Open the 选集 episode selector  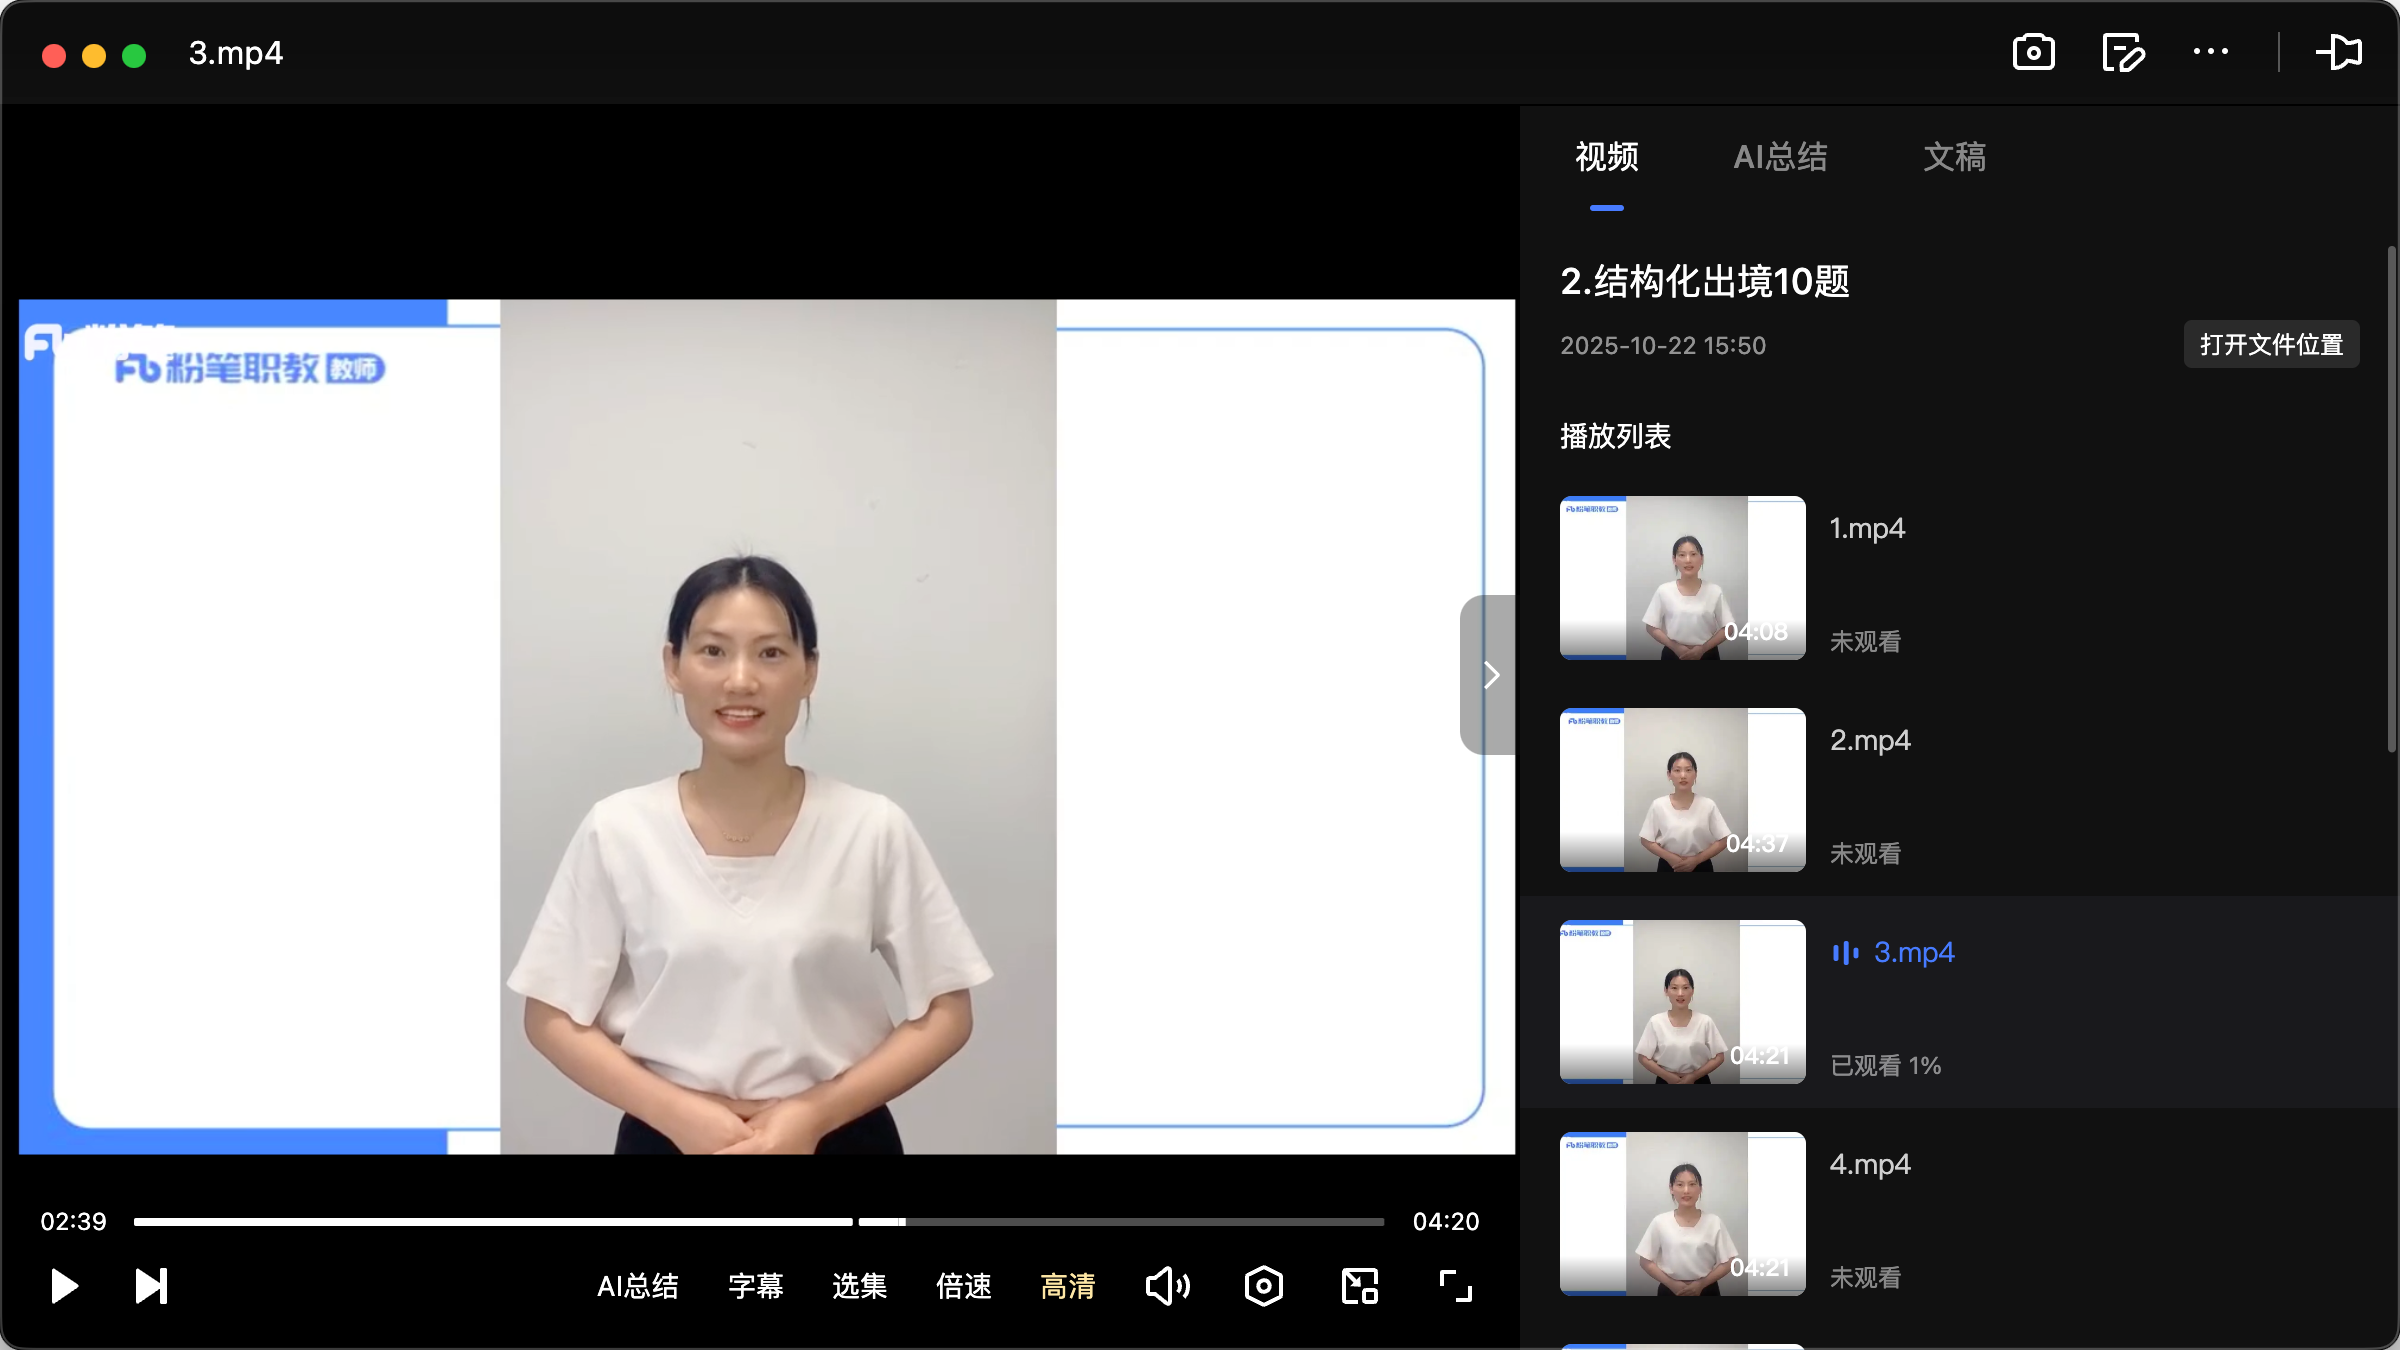[x=858, y=1286]
